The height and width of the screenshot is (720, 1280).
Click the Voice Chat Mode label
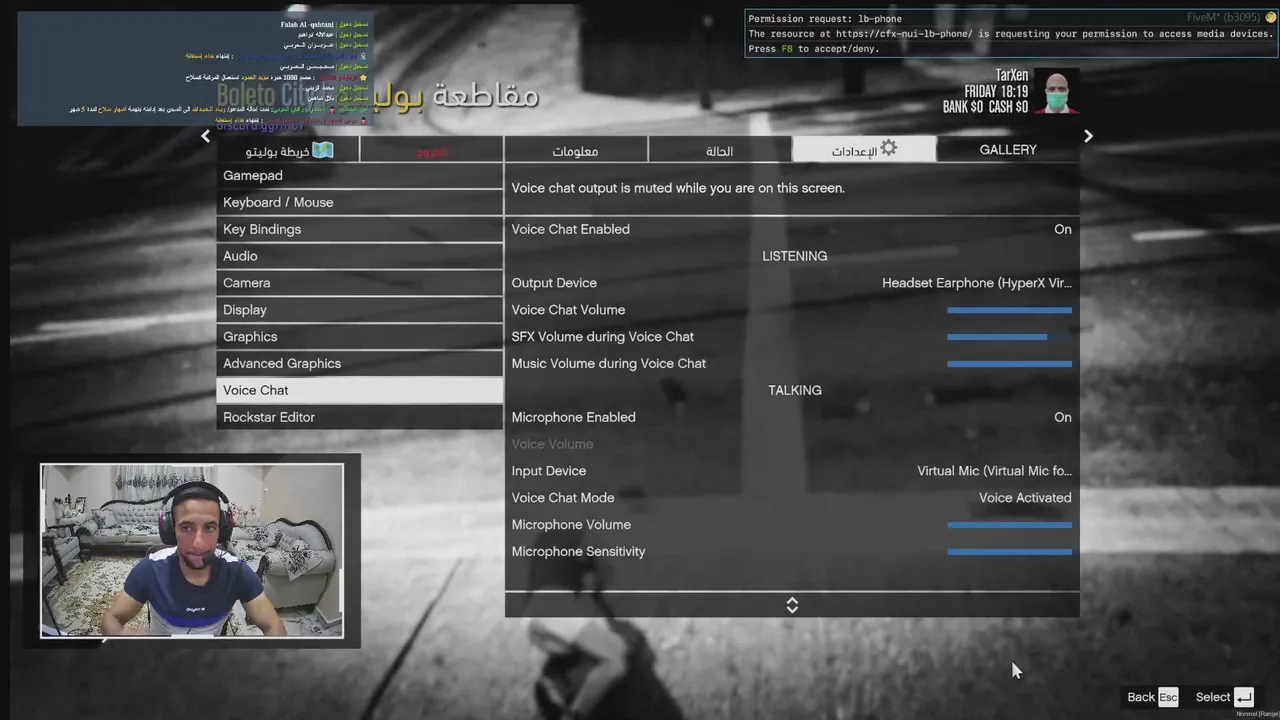point(563,498)
